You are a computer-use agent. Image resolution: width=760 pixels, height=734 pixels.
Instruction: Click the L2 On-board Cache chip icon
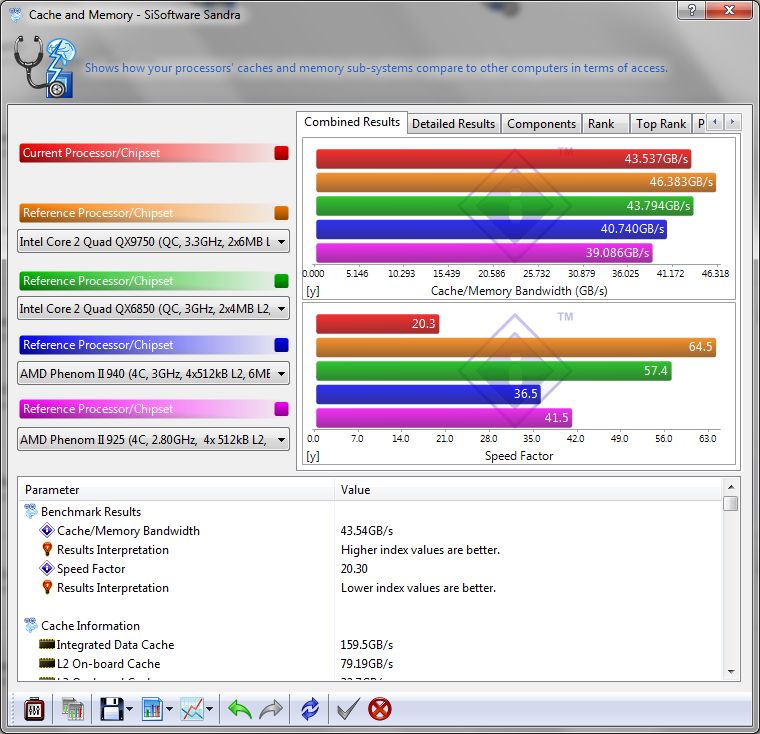click(x=47, y=663)
